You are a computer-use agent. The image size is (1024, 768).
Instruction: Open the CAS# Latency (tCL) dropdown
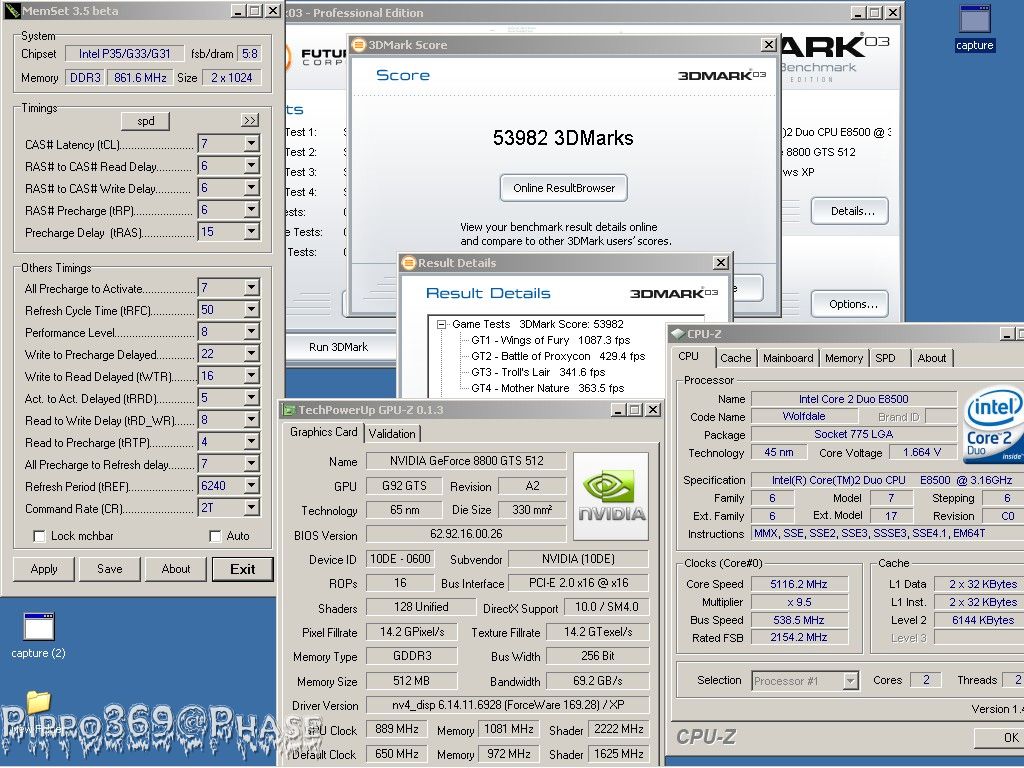click(x=251, y=144)
